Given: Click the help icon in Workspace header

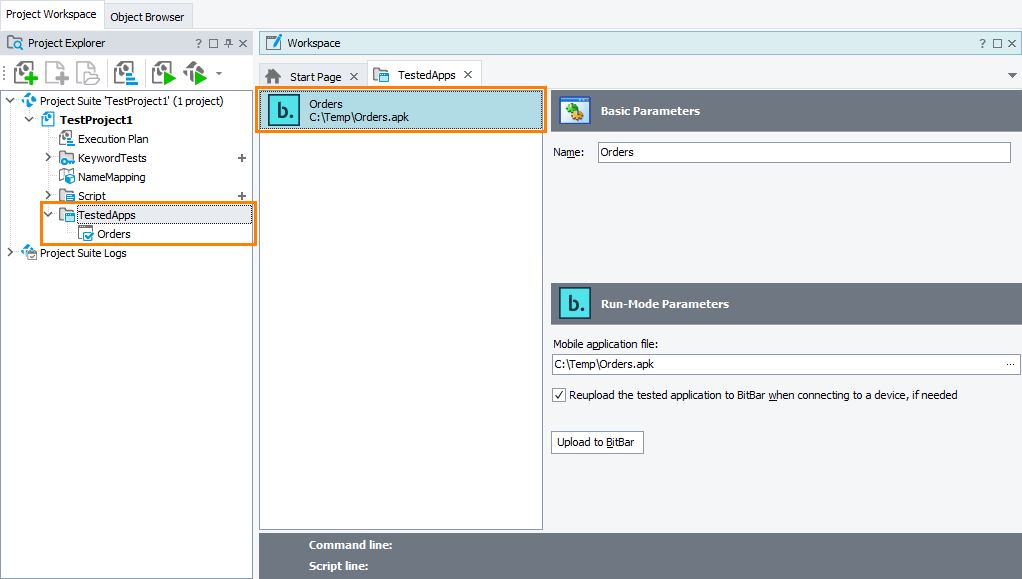Looking at the screenshot, I should tap(982, 44).
